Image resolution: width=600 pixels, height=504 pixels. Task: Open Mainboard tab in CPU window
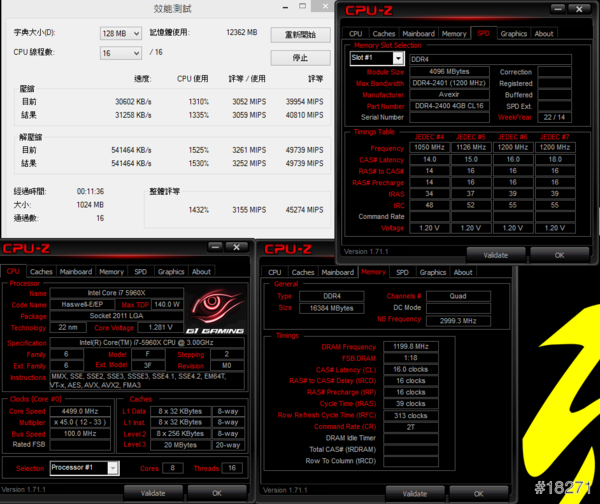[76, 272]
